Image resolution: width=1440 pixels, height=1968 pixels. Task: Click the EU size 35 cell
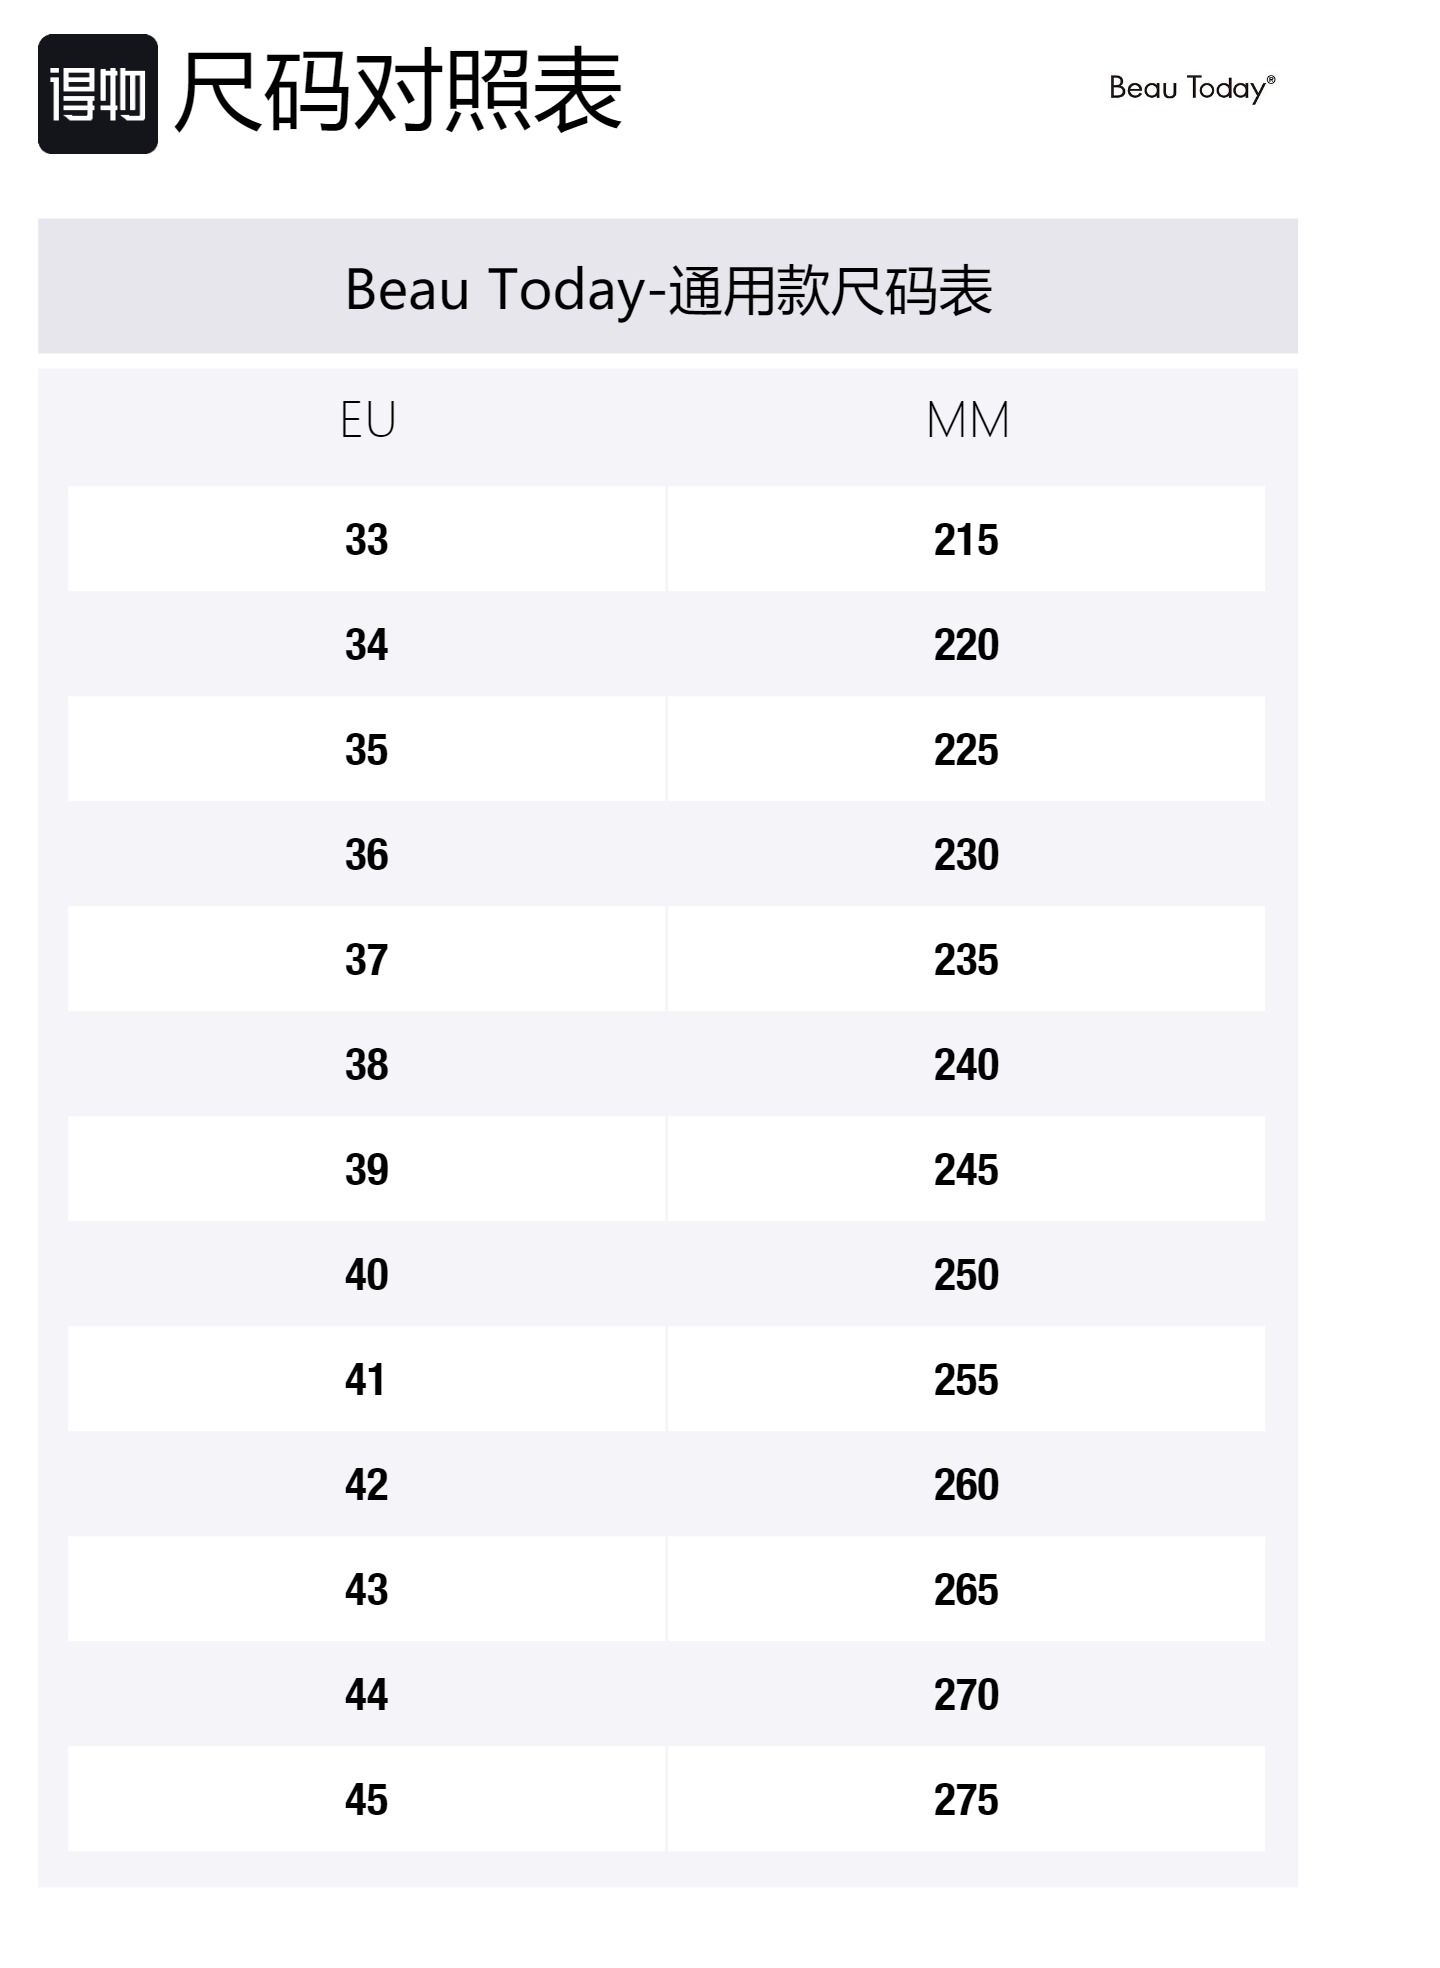pyautogui.click(x=366, y=750)
